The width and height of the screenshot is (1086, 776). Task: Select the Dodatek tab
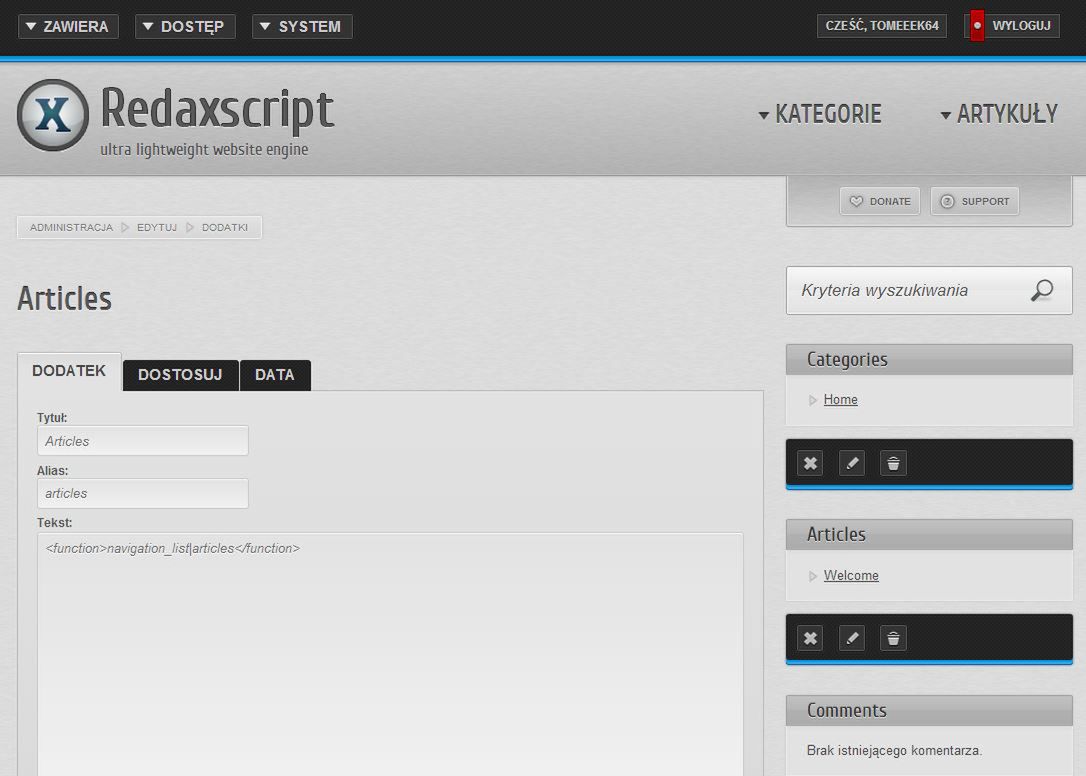pyautogui.click(x=69, y=371)
